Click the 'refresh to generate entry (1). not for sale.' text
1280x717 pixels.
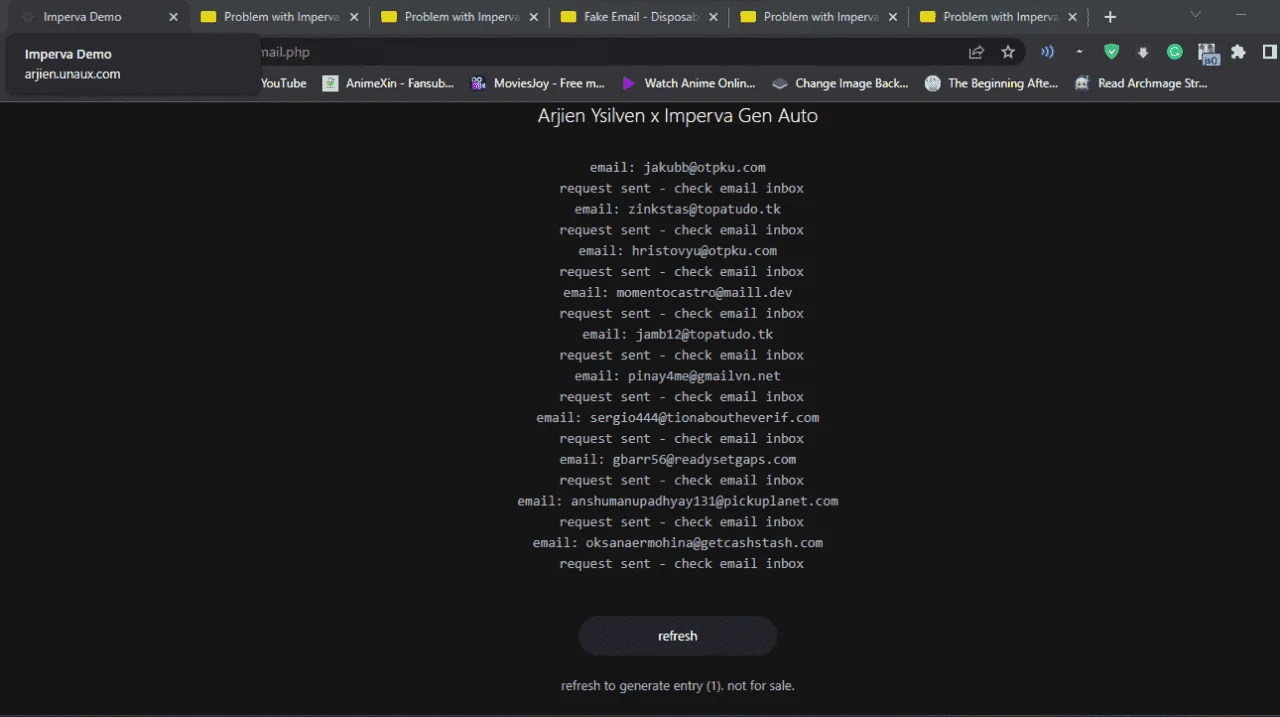click(678, 686)
